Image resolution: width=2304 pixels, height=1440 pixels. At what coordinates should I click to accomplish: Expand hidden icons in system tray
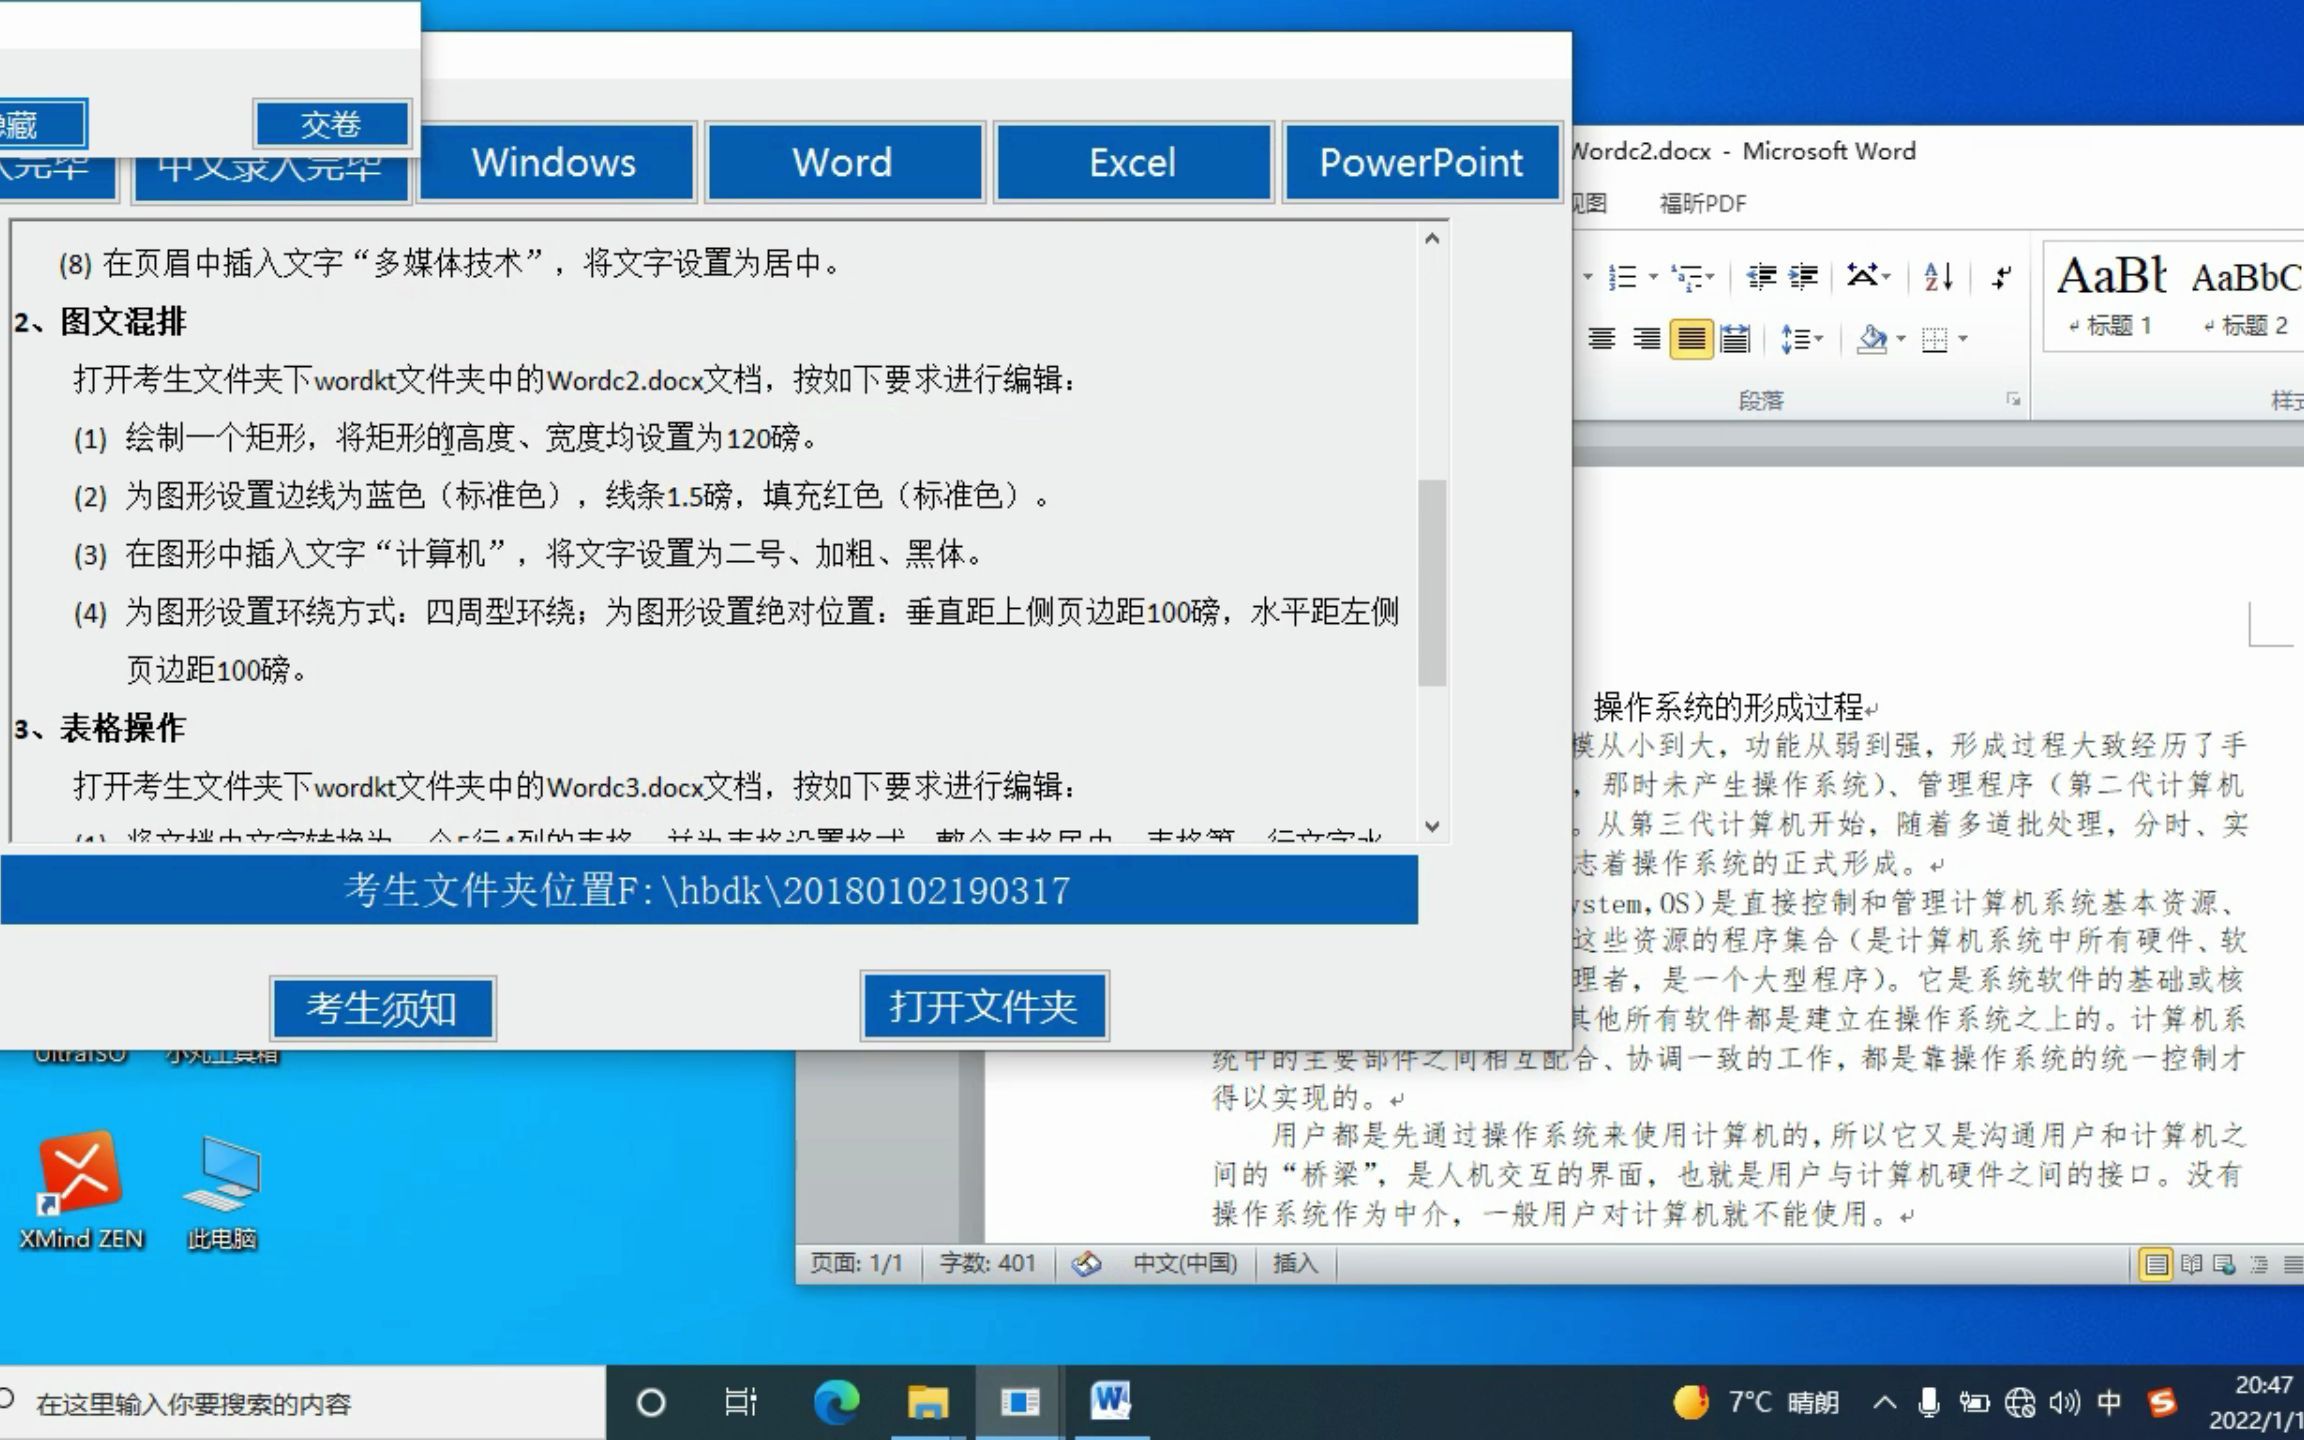click(x=1885, y=1402)
